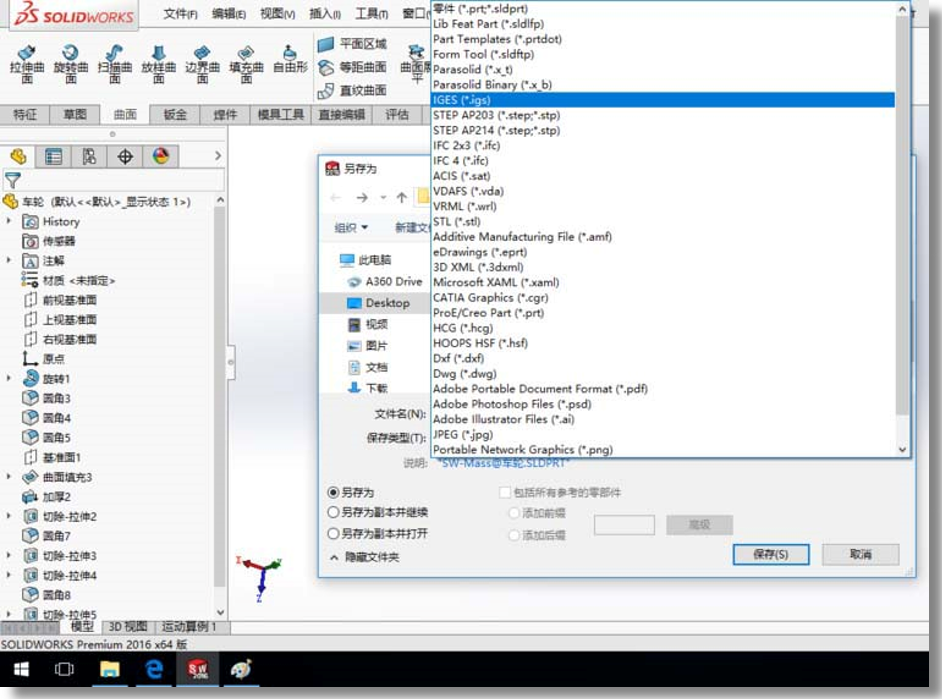This screenshot has width=942, height=699.
Task: Choose STL (*.stl) from file type list
Action: 663,222
